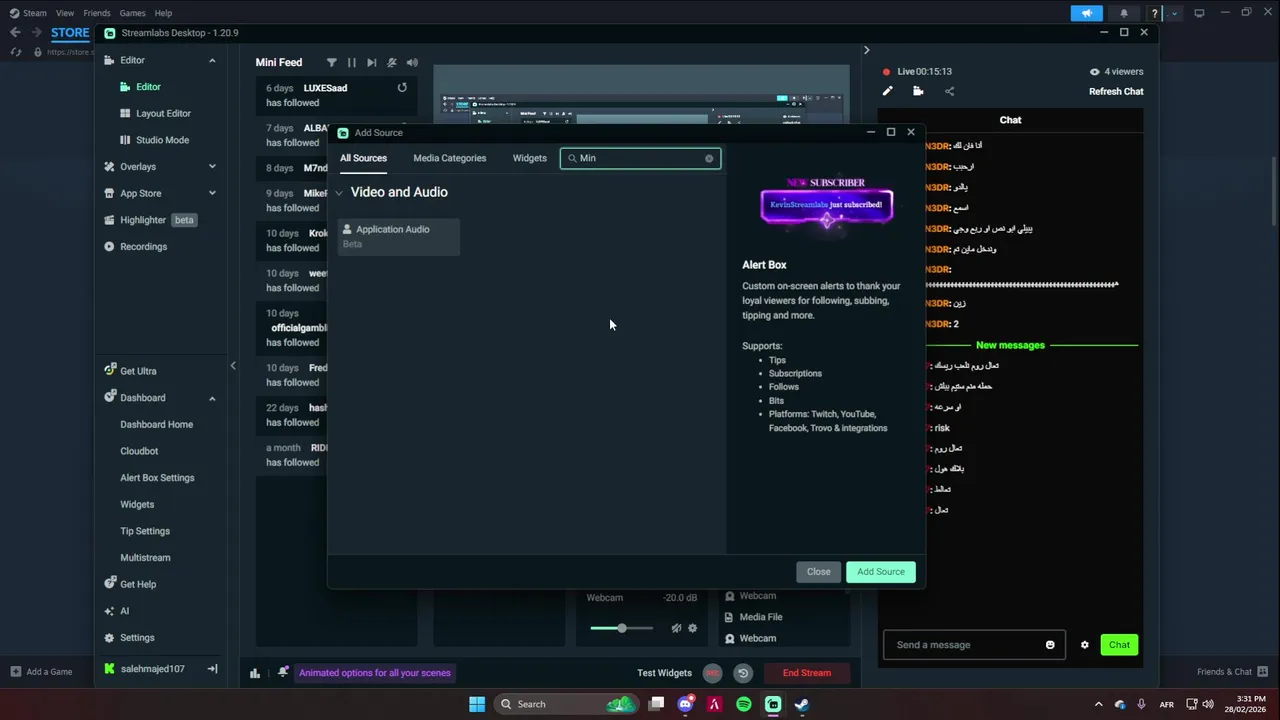Open Webcam mixer settings gear
This screenshot has width=1280, height=720.
[692, 628]
